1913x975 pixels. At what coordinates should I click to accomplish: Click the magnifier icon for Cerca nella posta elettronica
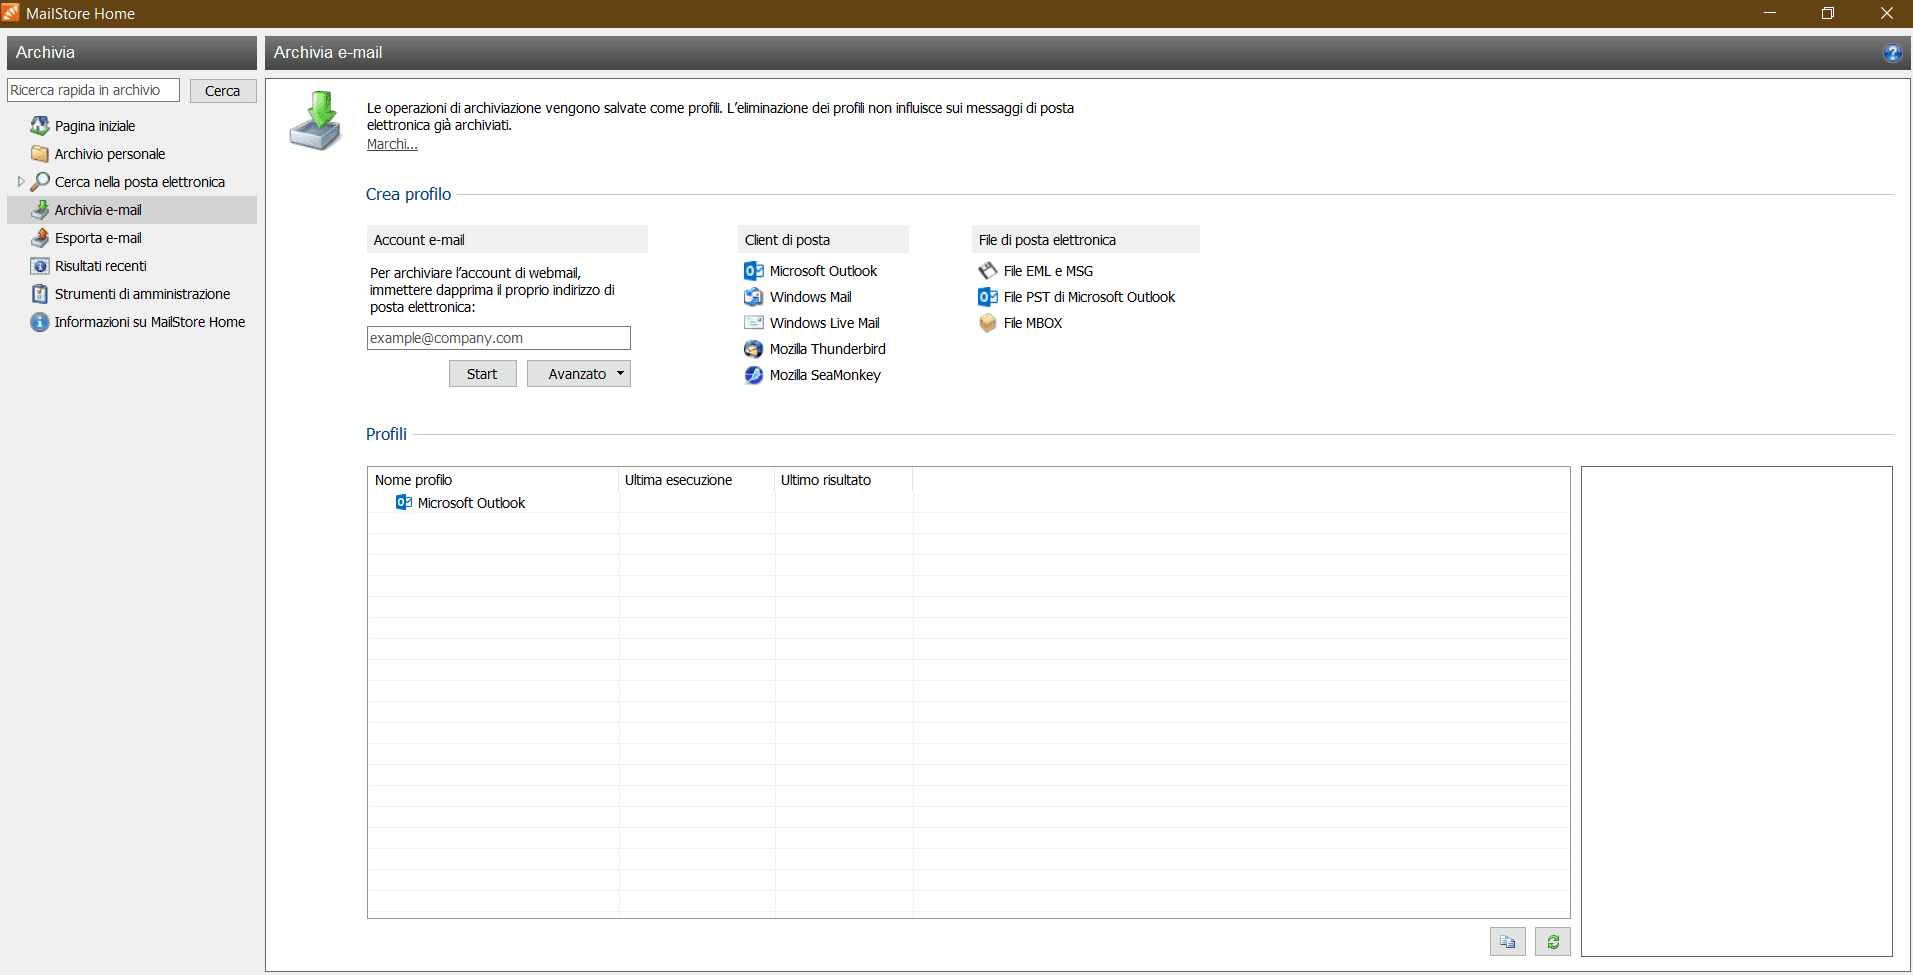coord(40,182)
